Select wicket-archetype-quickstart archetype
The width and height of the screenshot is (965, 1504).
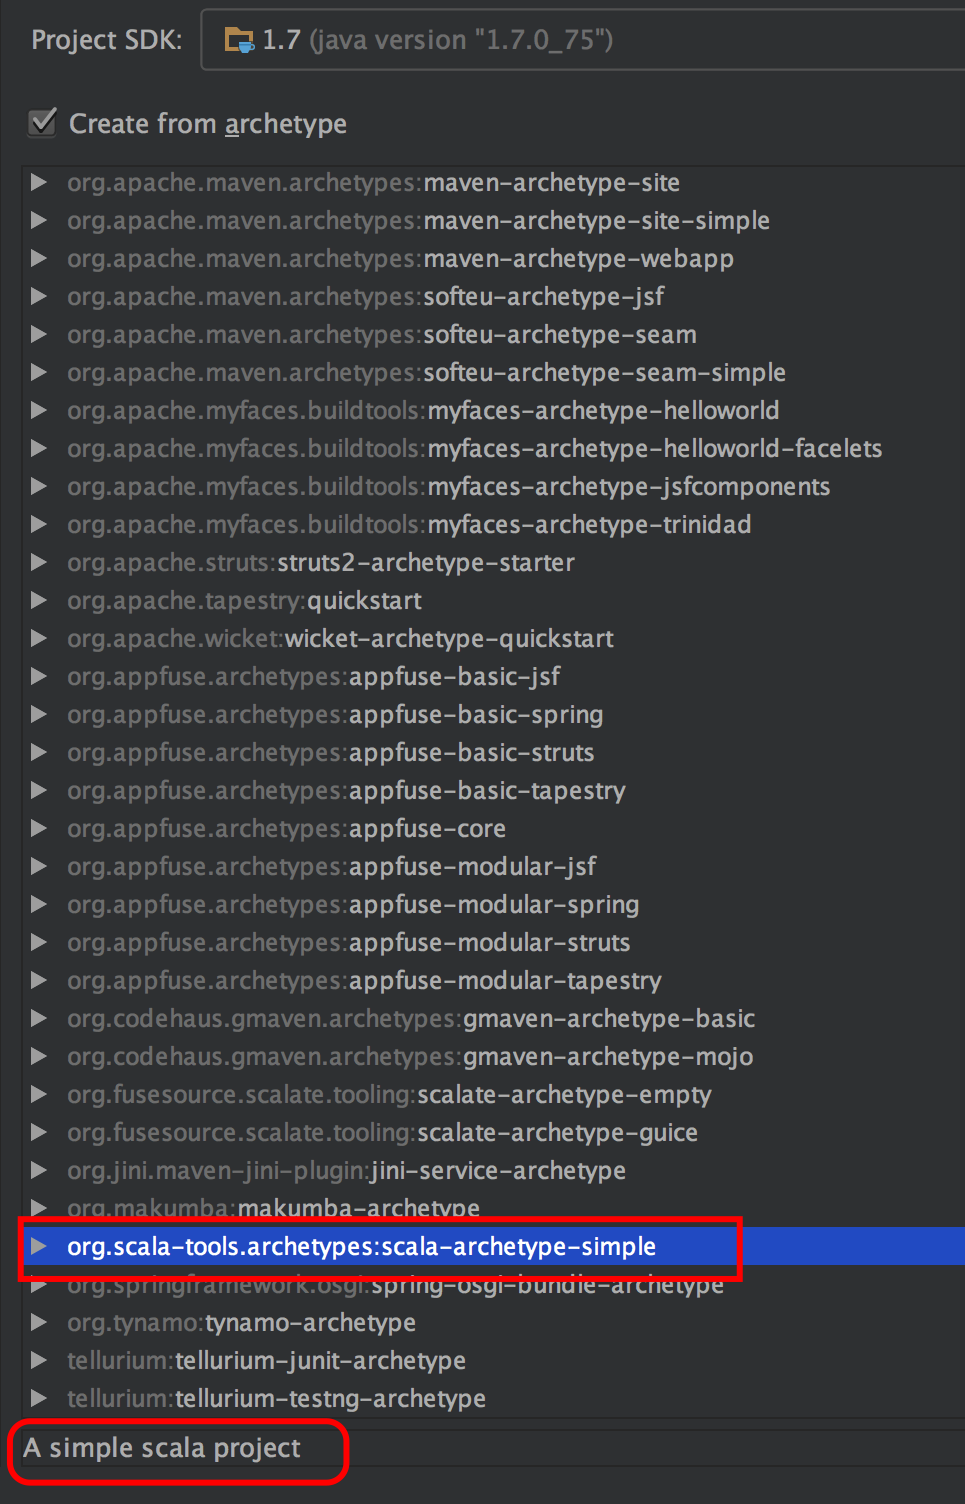[x=341, y=638]
